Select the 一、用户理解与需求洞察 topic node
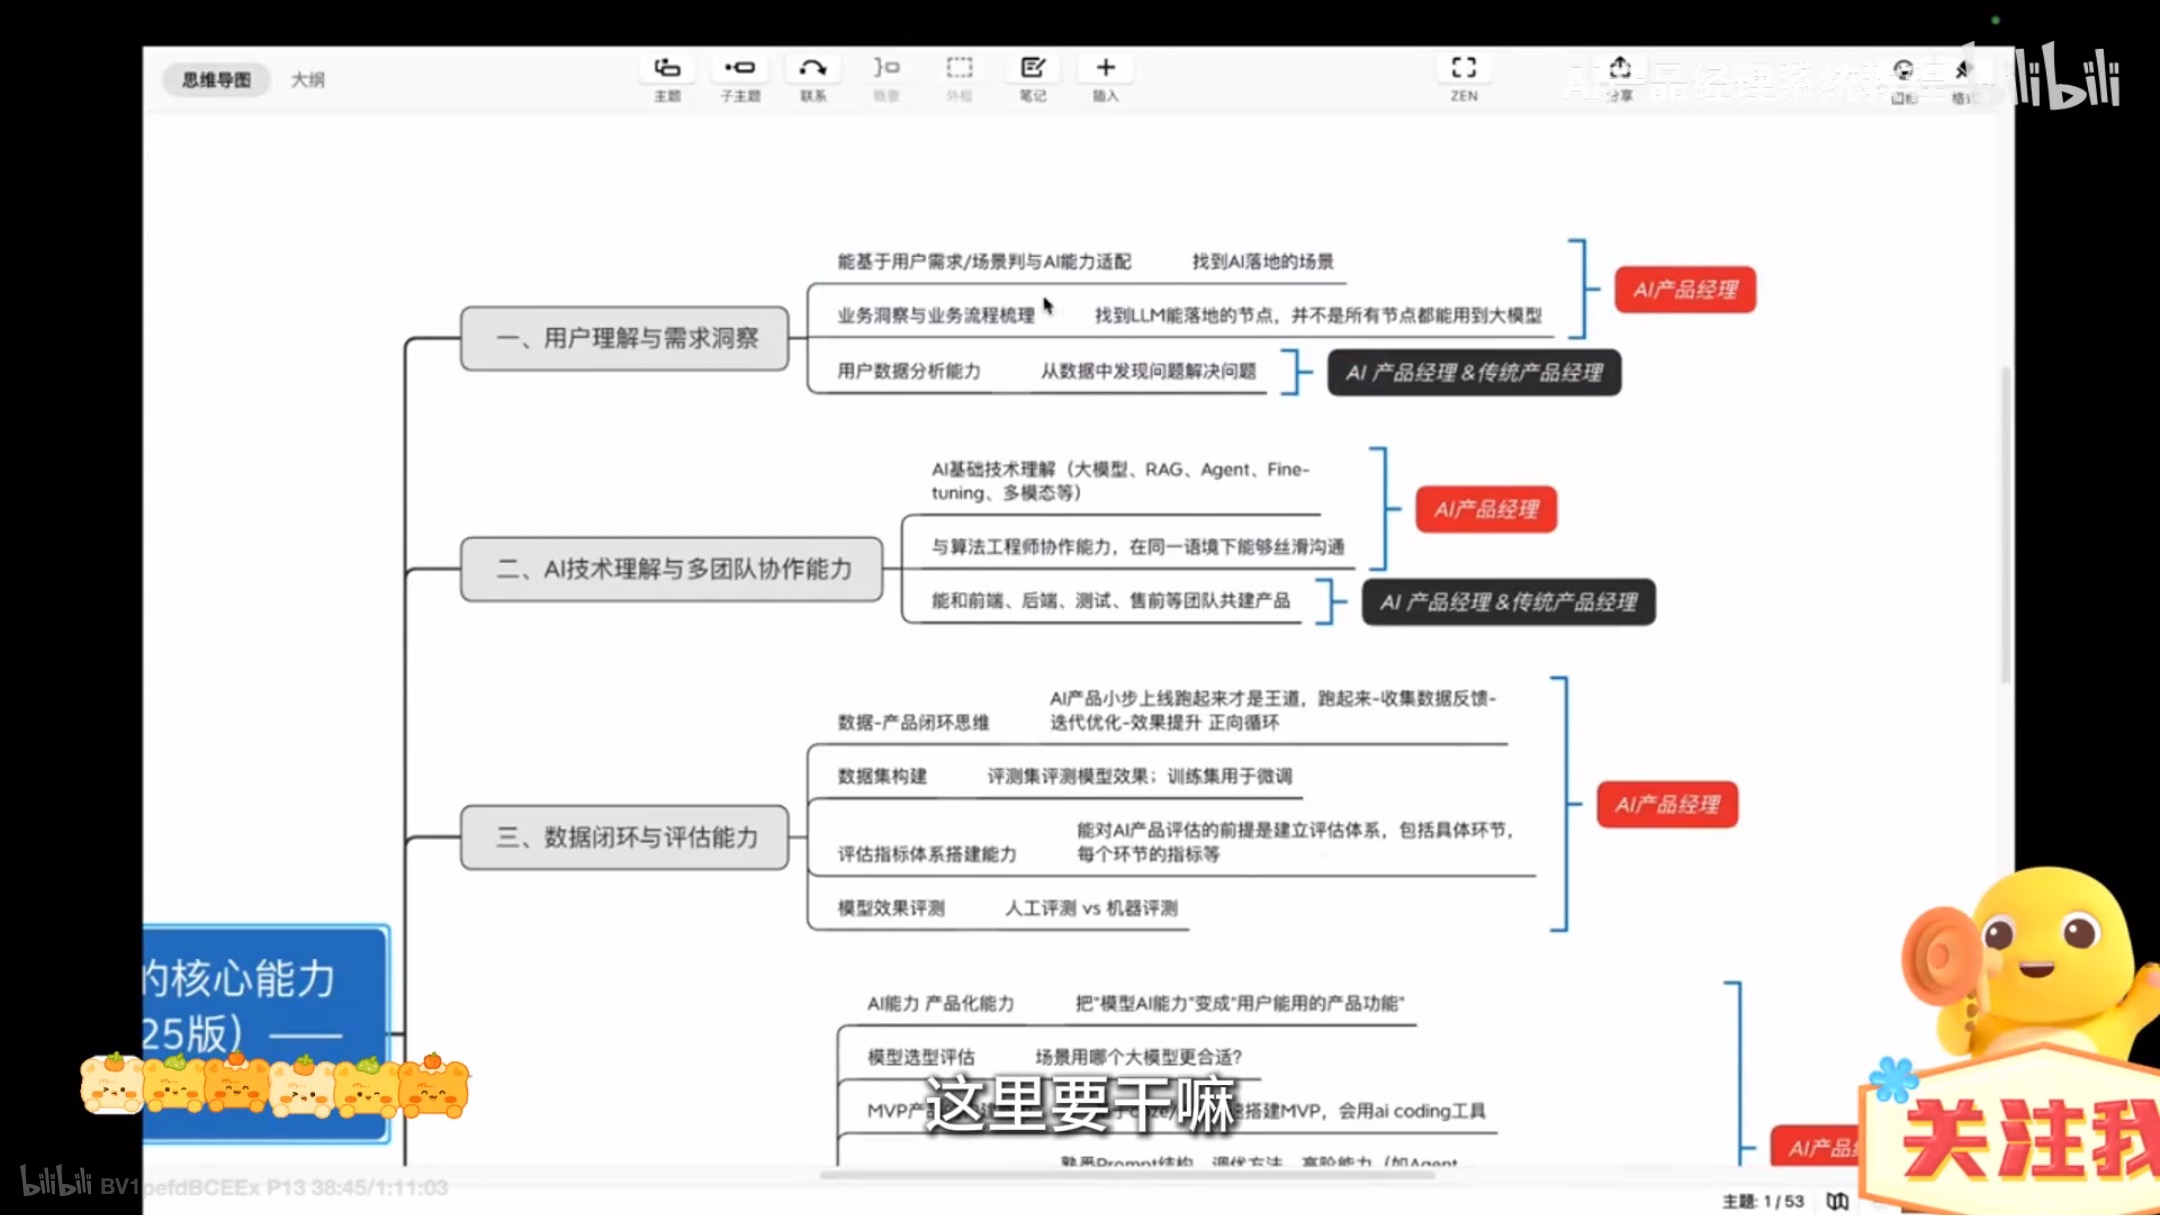Screen dimensions: 2160x1216 625,339
